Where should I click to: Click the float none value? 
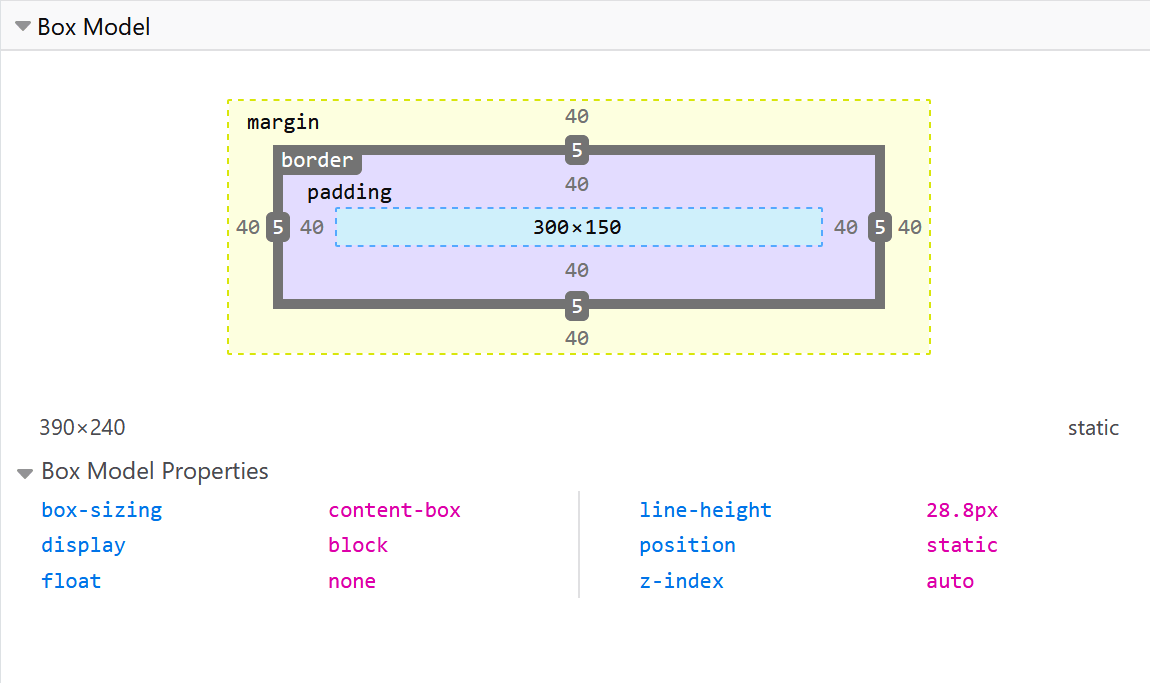point(352,581)
